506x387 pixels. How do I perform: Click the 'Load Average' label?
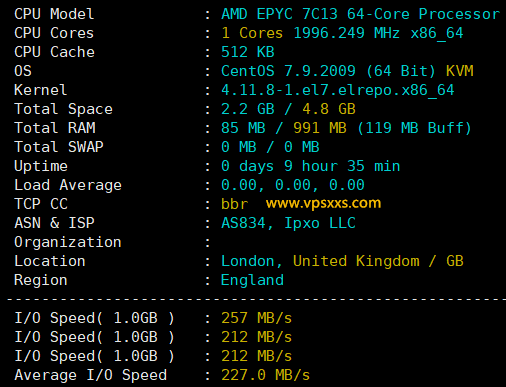click(68, 185)
